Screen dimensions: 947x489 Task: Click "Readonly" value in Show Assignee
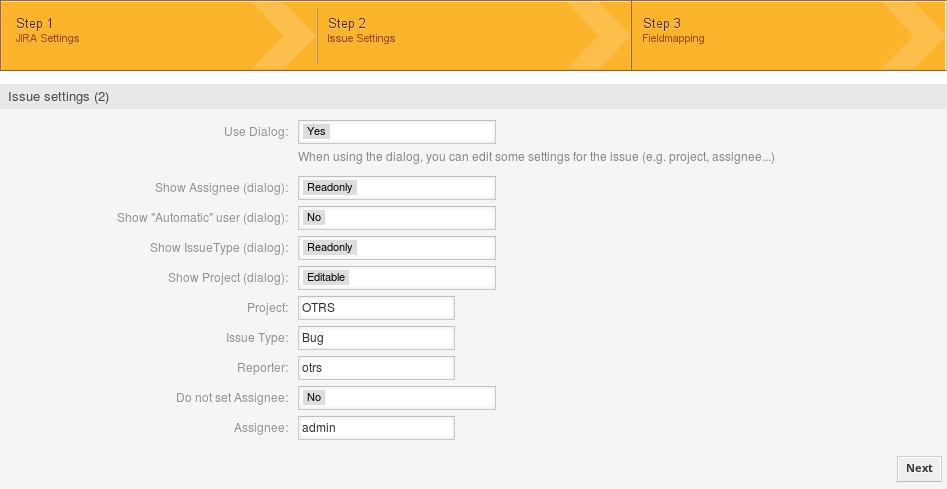[x=330, y=188]
